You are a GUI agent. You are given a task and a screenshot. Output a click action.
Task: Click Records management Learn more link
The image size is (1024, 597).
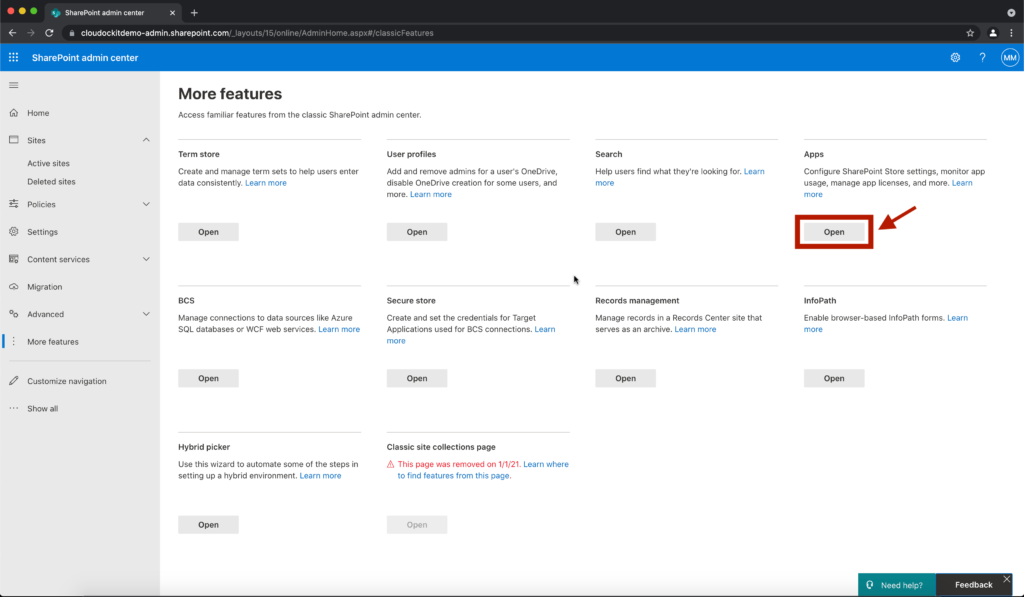point(695,329)
